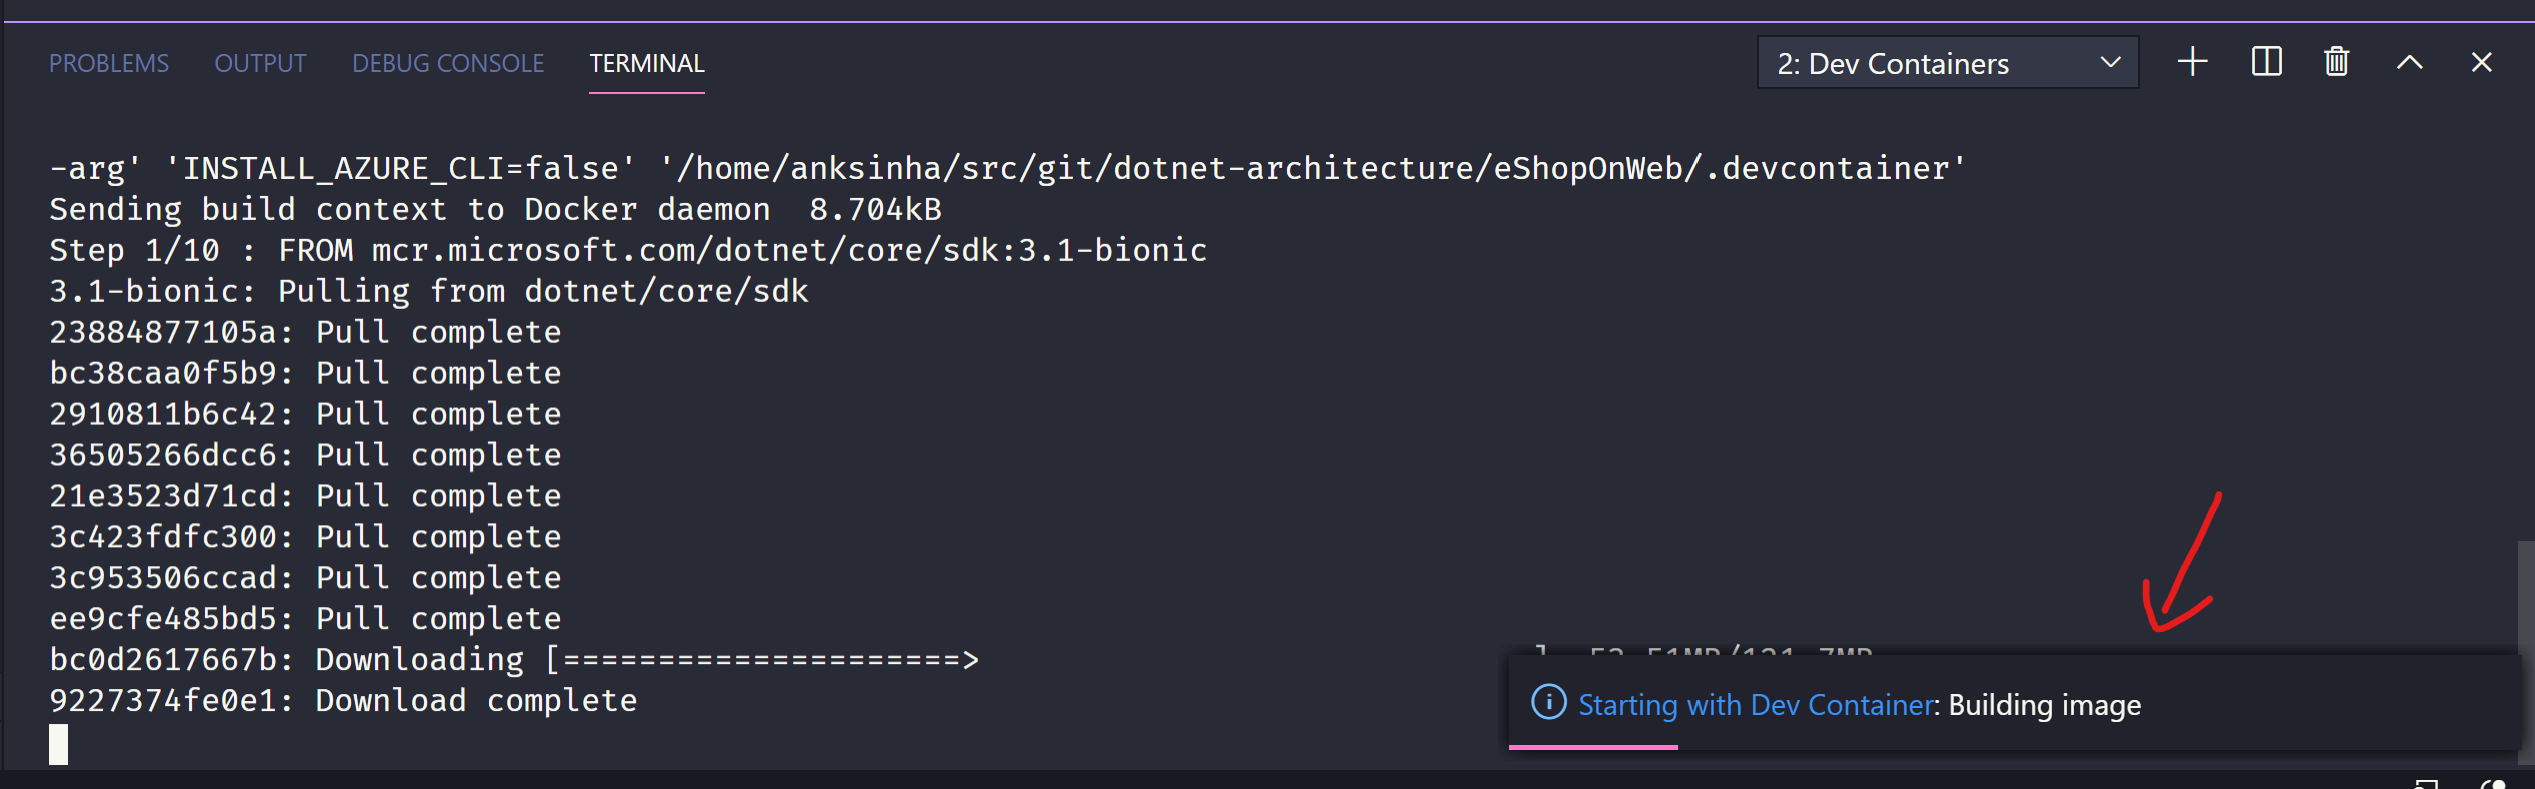This screenshot has height=789, width=2535.
Task: Maximize the panel with the chevron icon
Action: click(x=2410, y=62)
